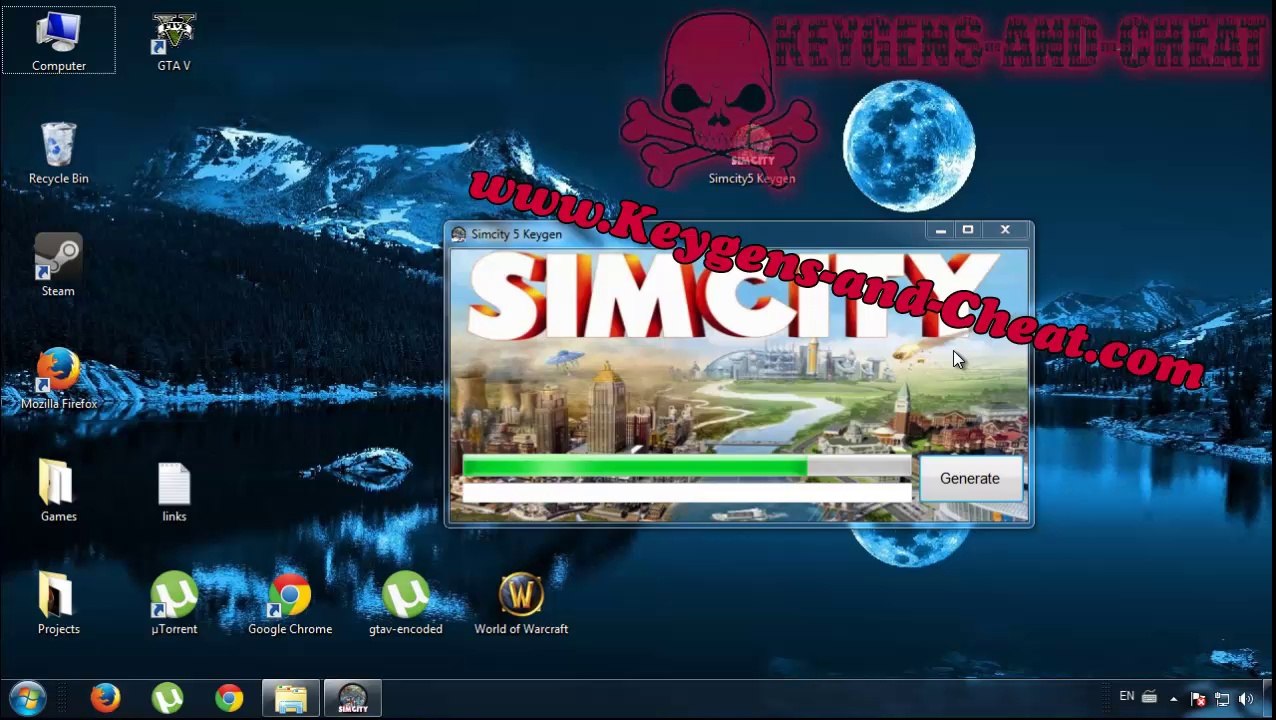Open Windows Explorer from the taskbar
This screenshot has width=1276, height=720.
pyautogui.click(x=291, y=698)
